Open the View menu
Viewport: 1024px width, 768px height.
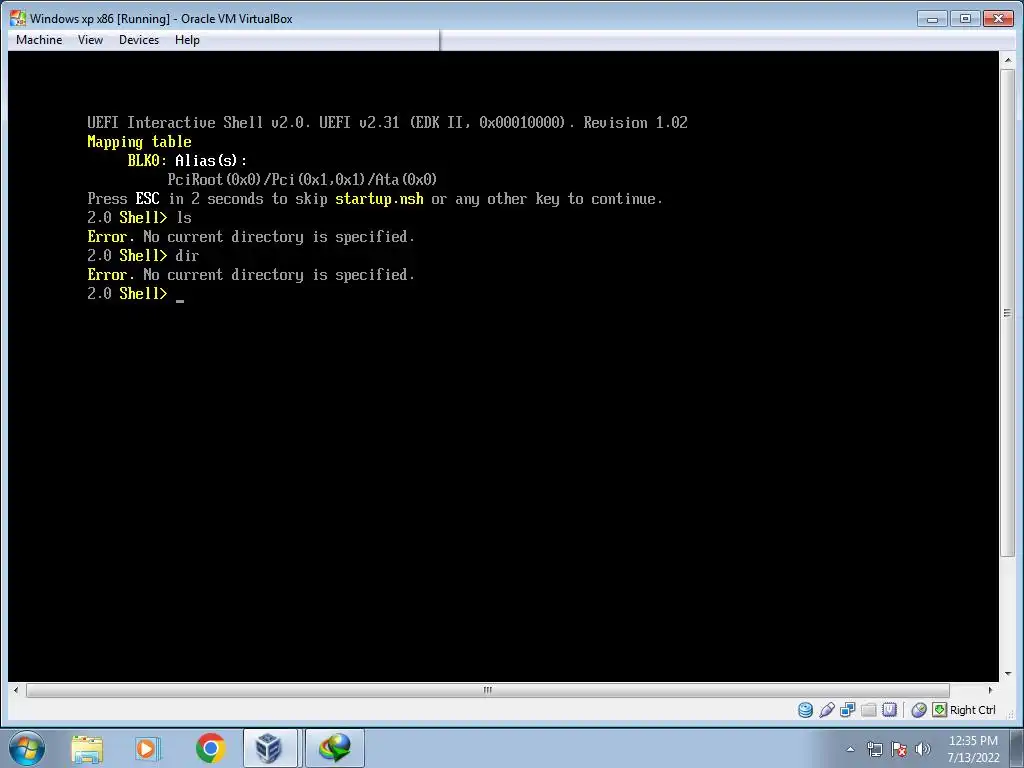pos(90,40)
